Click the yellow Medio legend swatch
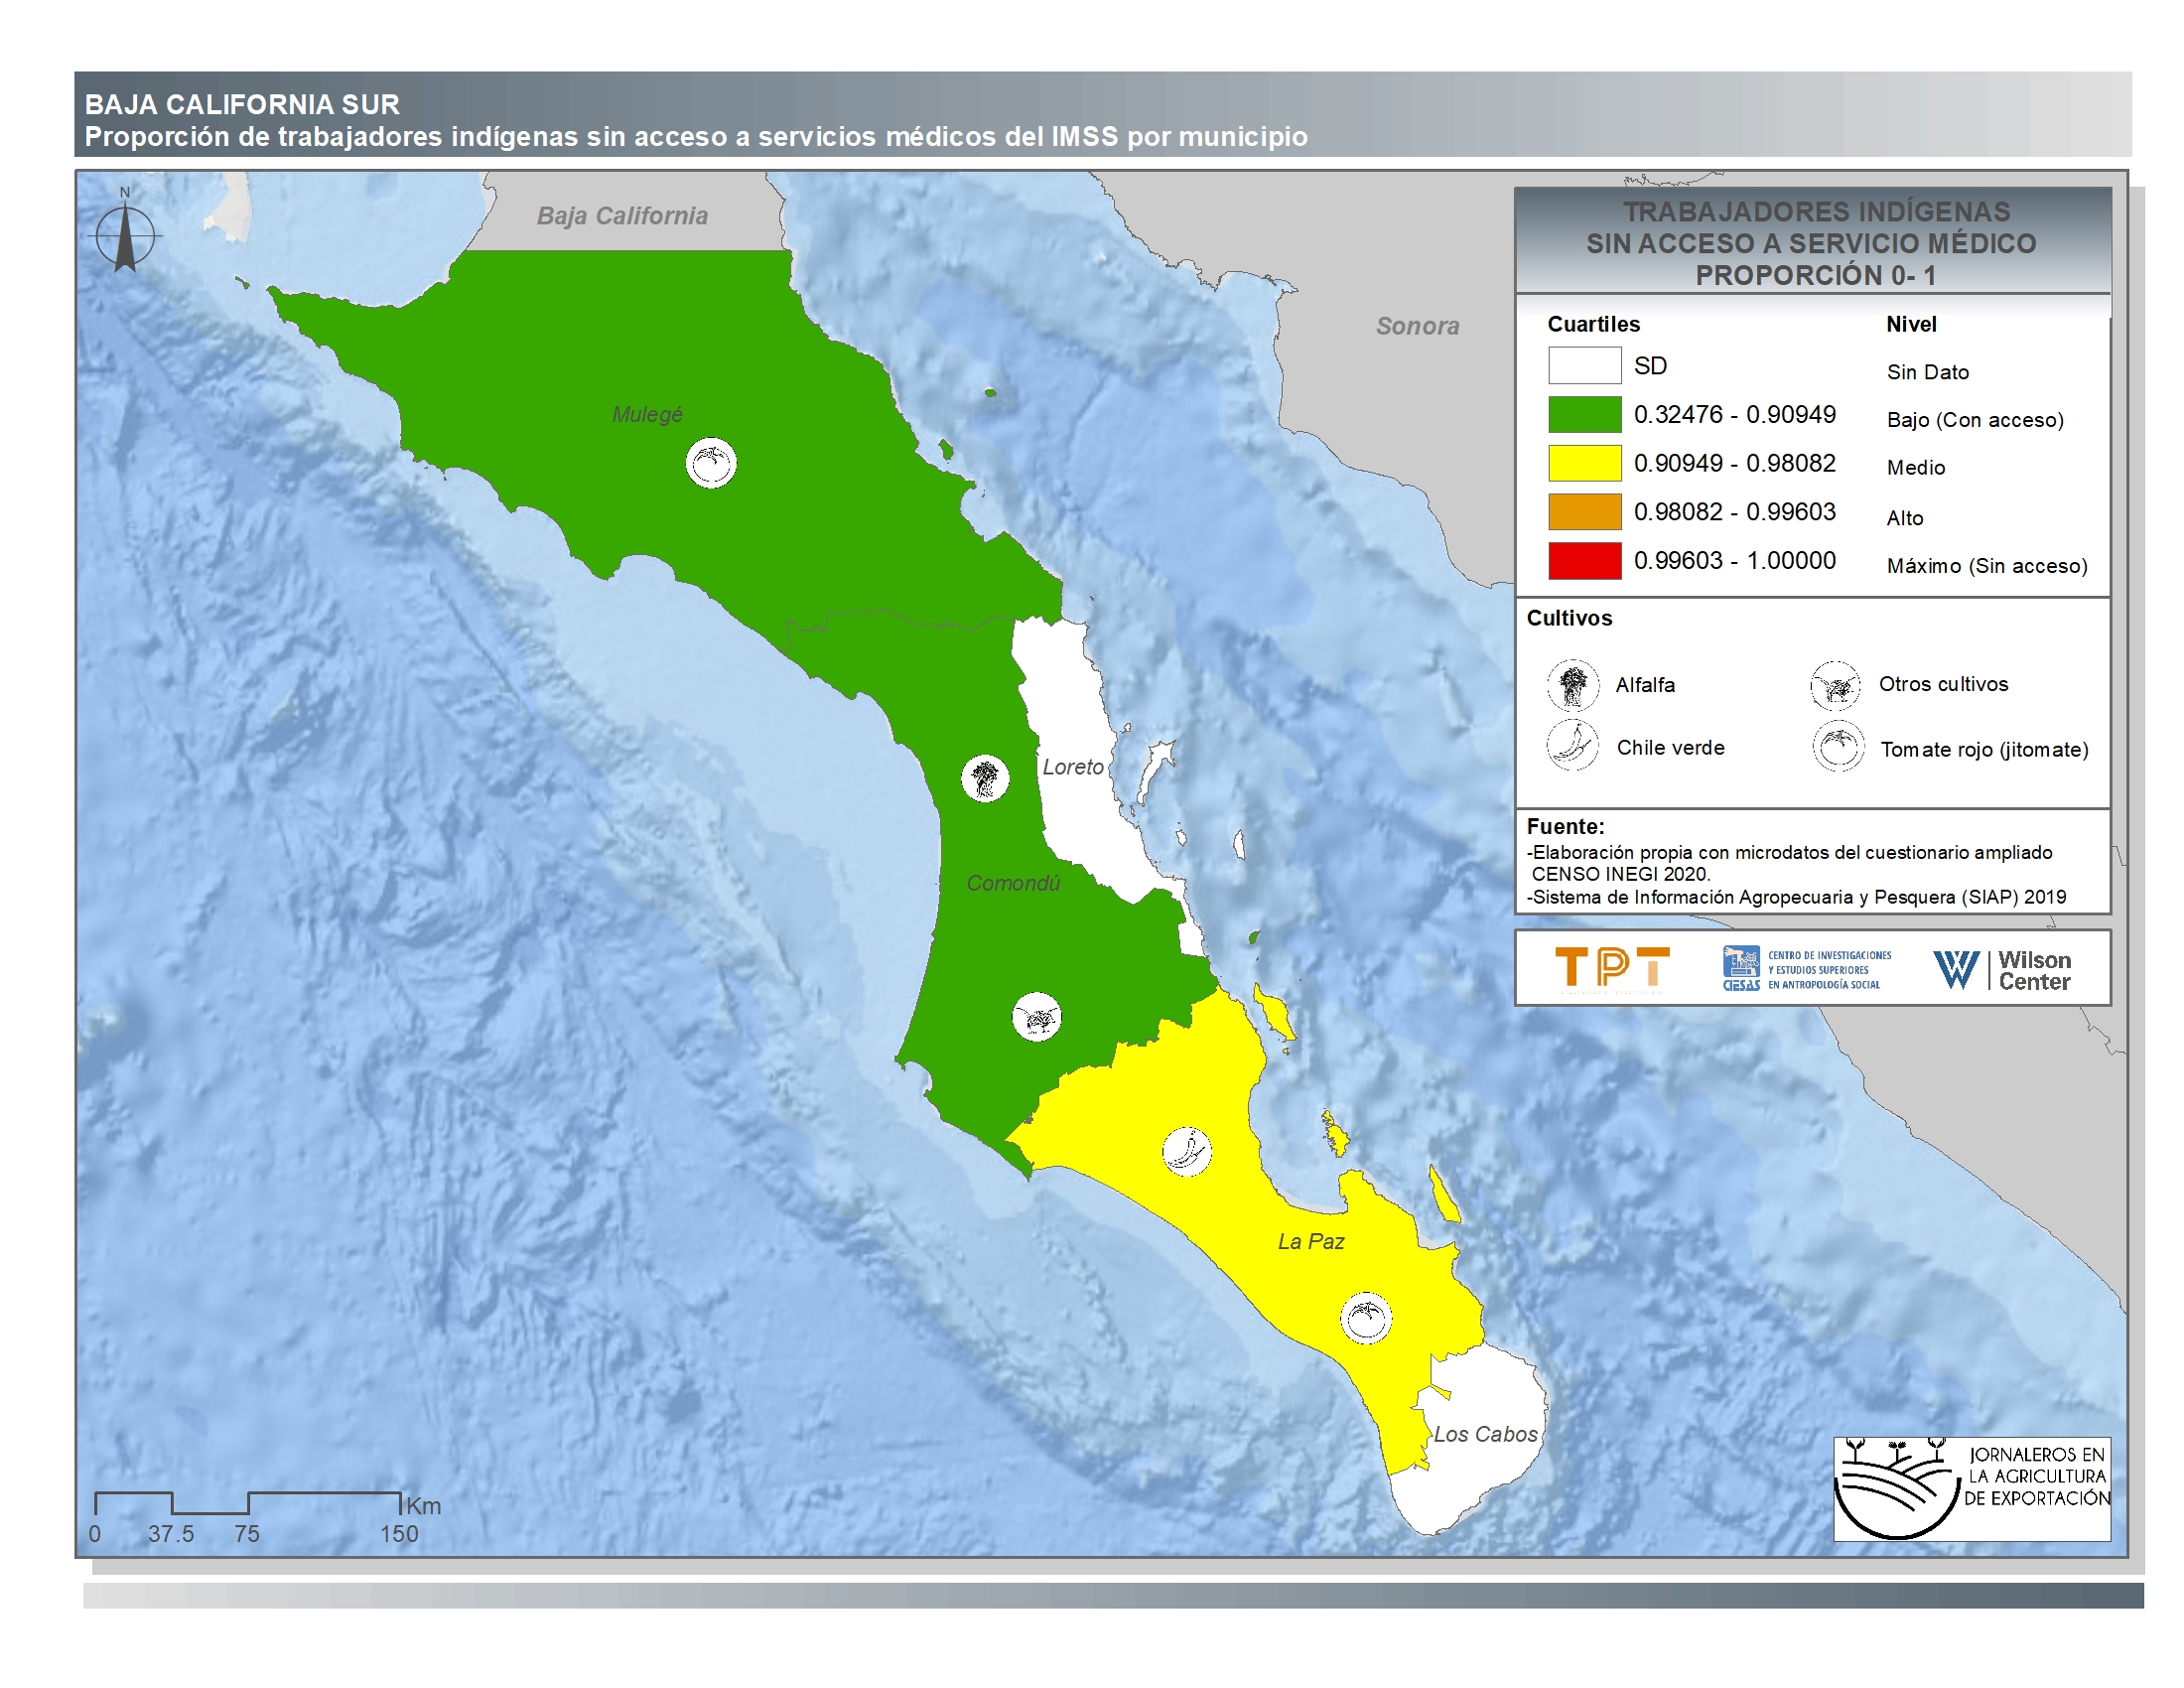This screenshot has width=2184, height=1688. click(1584, 463)
